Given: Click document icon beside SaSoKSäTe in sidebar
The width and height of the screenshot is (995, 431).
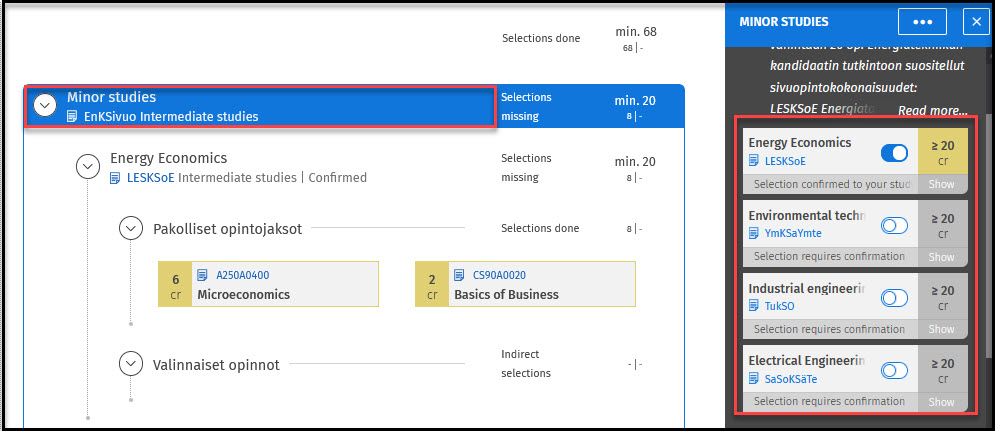Looking at the screenshot, I should point(754,379).
